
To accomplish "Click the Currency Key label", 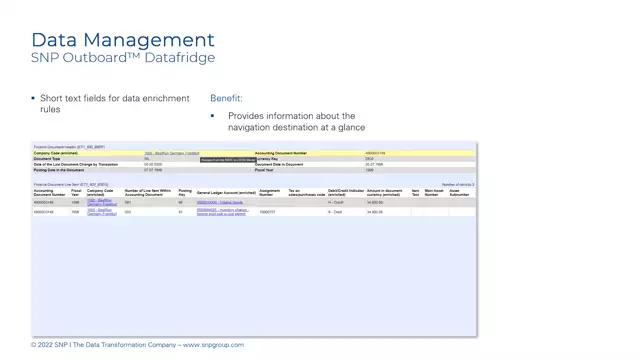I will (267, 159).
